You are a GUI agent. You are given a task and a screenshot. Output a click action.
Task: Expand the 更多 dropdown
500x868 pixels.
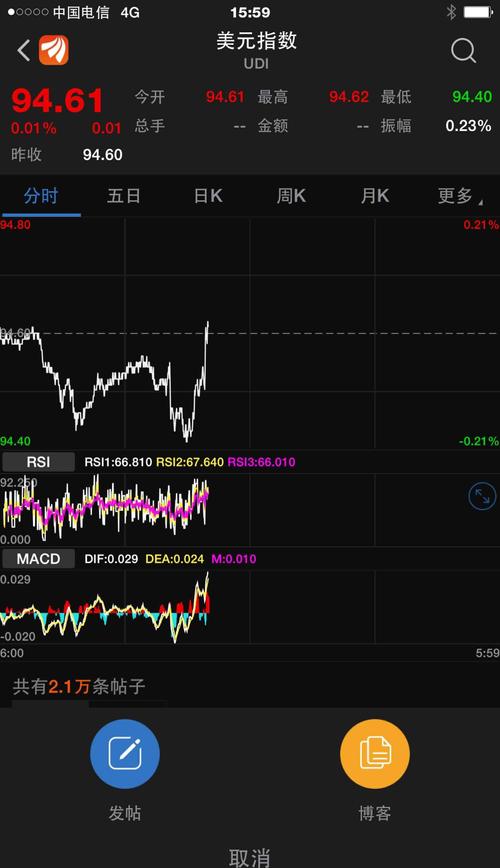coord(459,195)
